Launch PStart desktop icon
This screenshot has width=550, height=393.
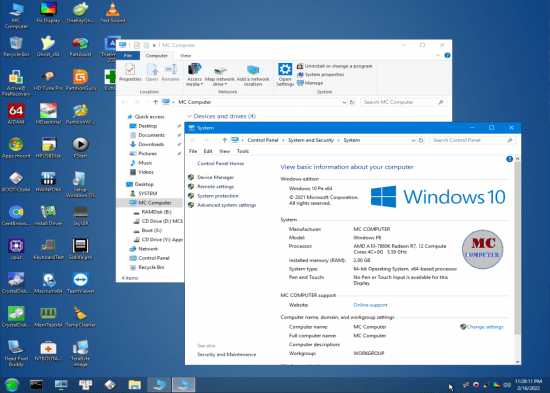pos(81,148)
